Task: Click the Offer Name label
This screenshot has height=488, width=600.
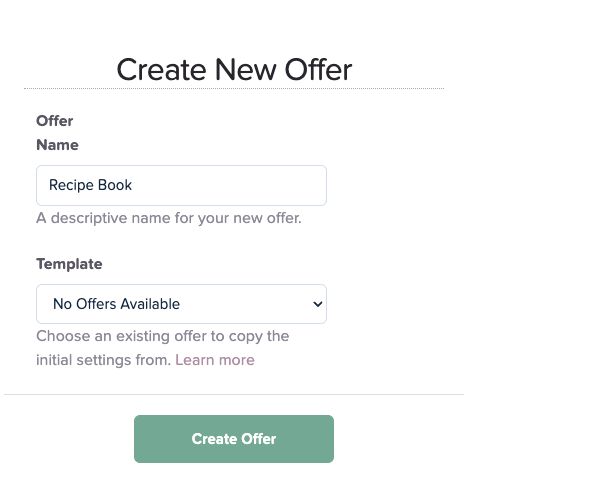Action: (x=57, y=133)
